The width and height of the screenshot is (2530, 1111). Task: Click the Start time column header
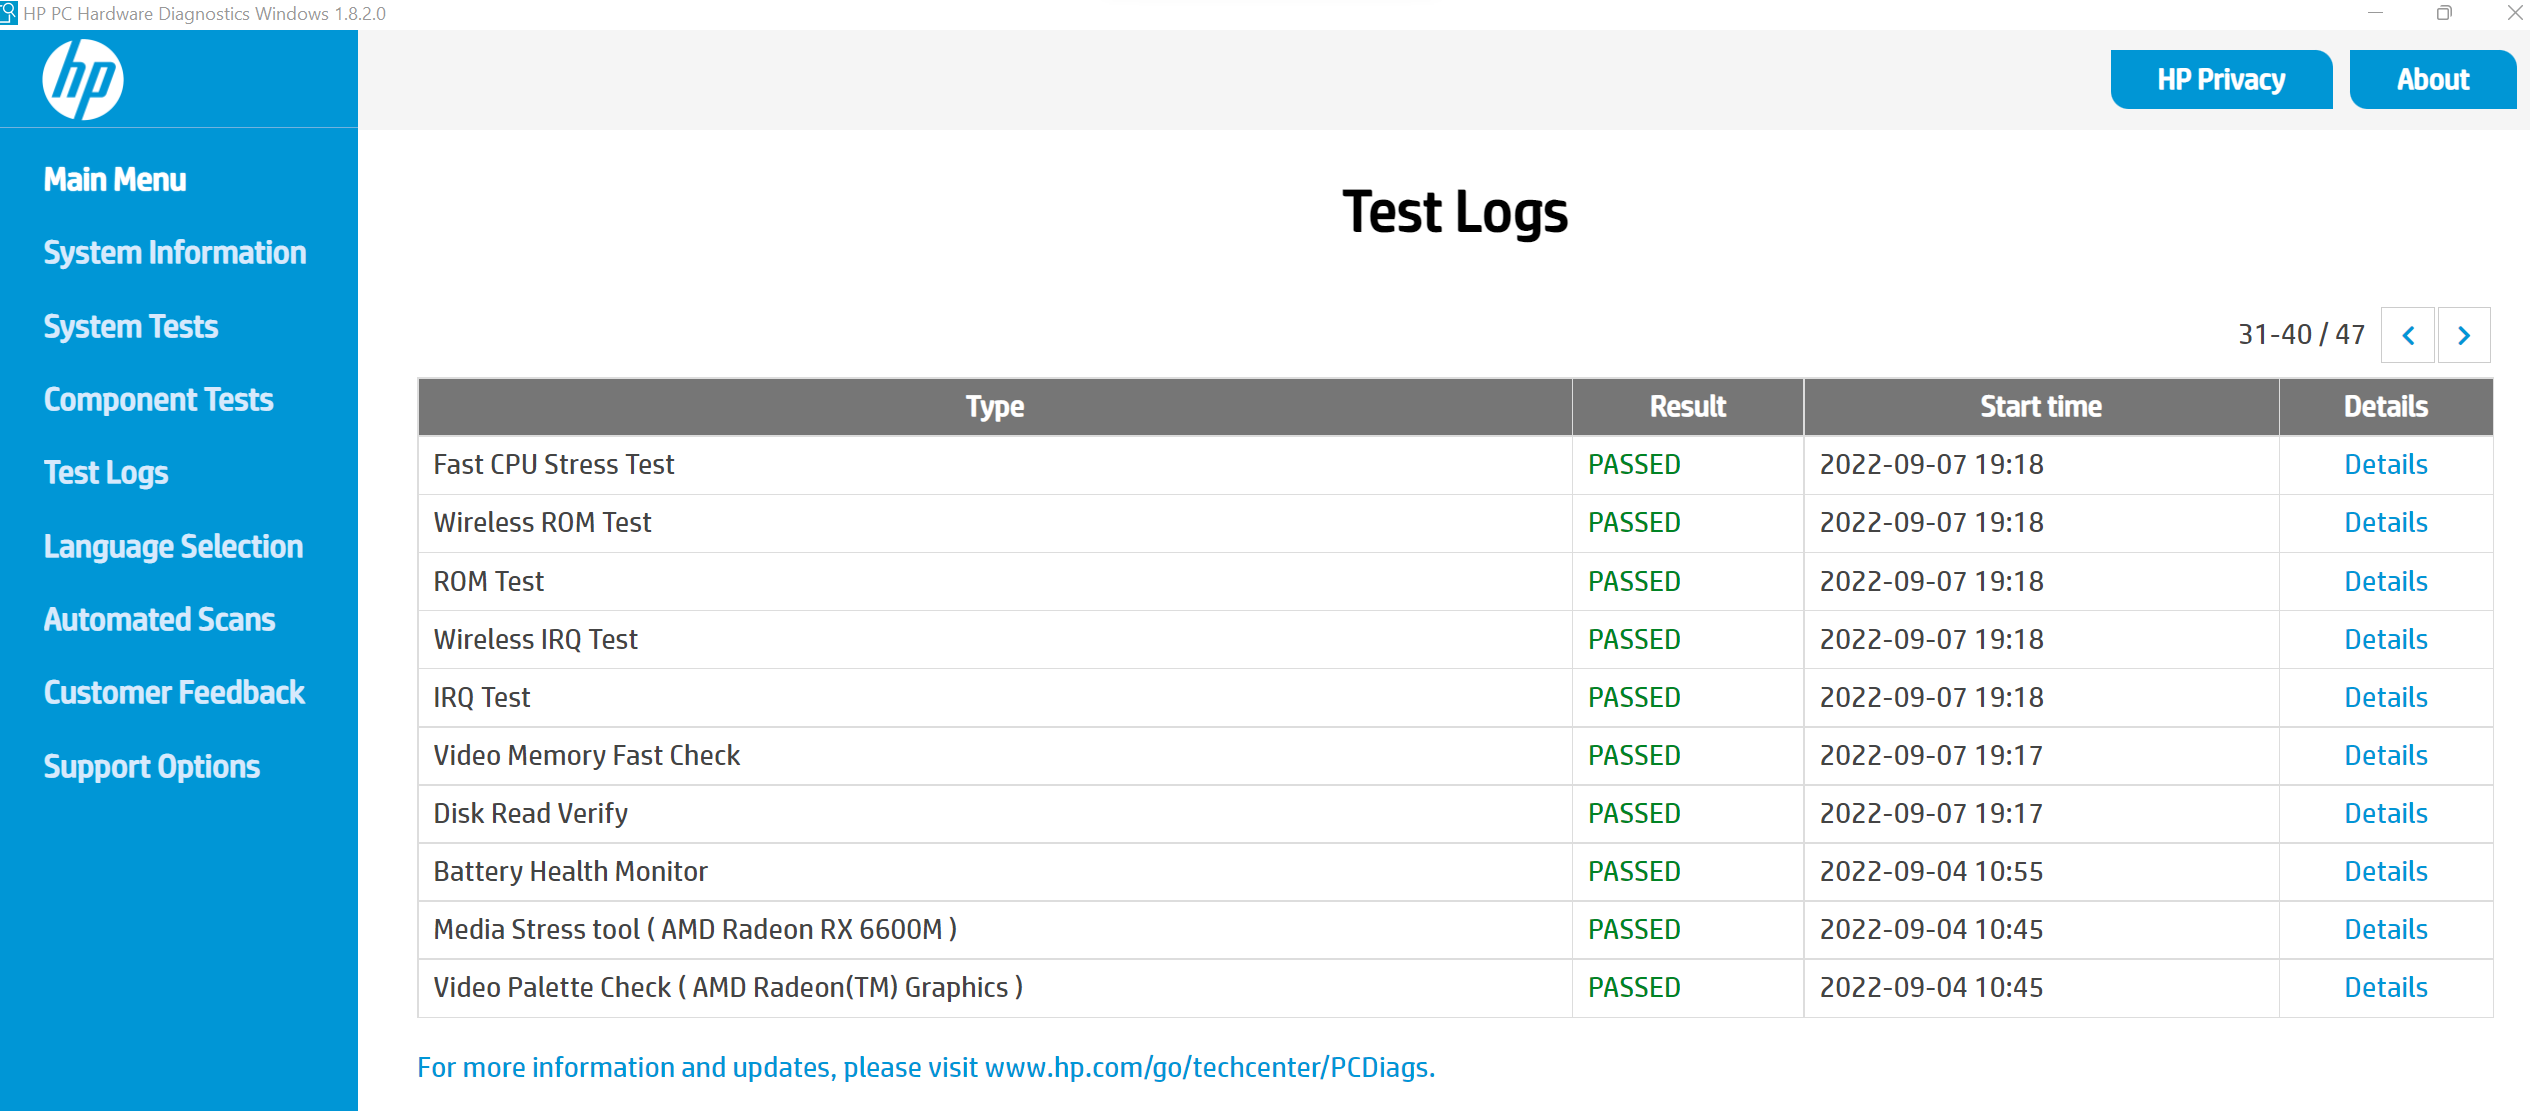2040,407
